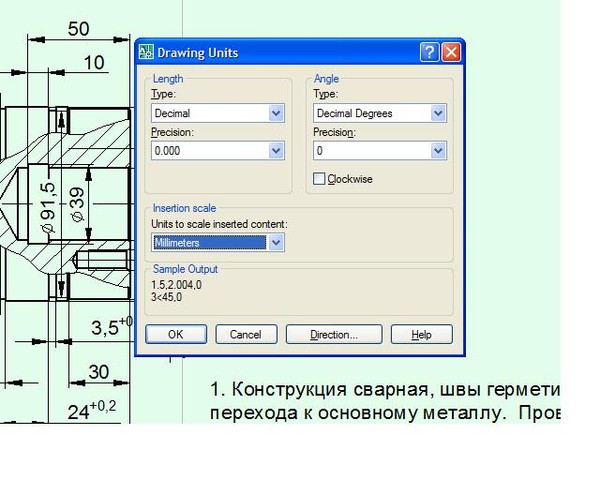Close the Drawing Units dialog with X
600x480 pixels.
point(451,52)
